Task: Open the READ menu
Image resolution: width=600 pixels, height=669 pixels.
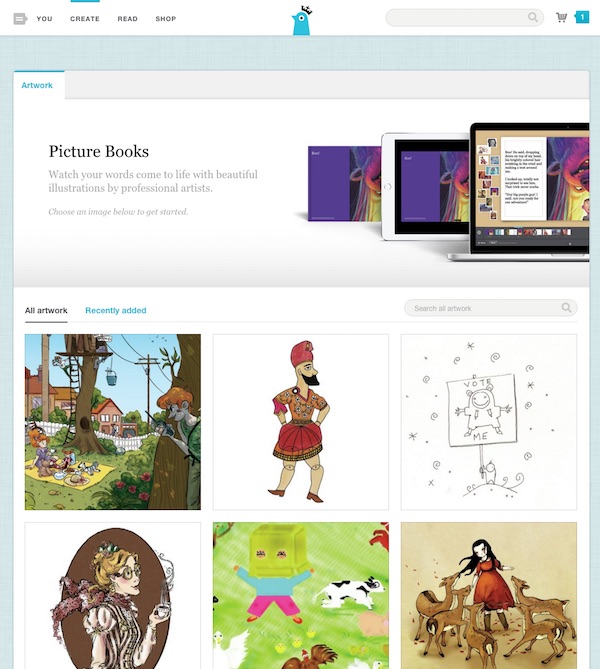Action: pyautogui.click(x=128, y=19)
